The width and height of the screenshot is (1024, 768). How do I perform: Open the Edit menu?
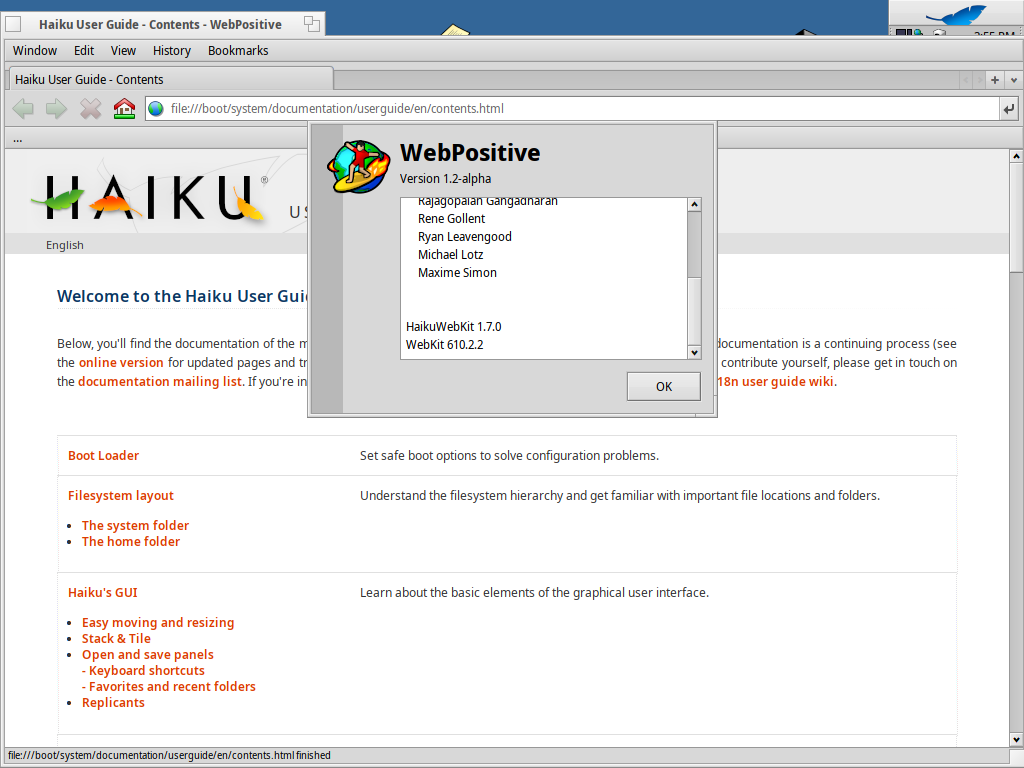click(84, 50)
